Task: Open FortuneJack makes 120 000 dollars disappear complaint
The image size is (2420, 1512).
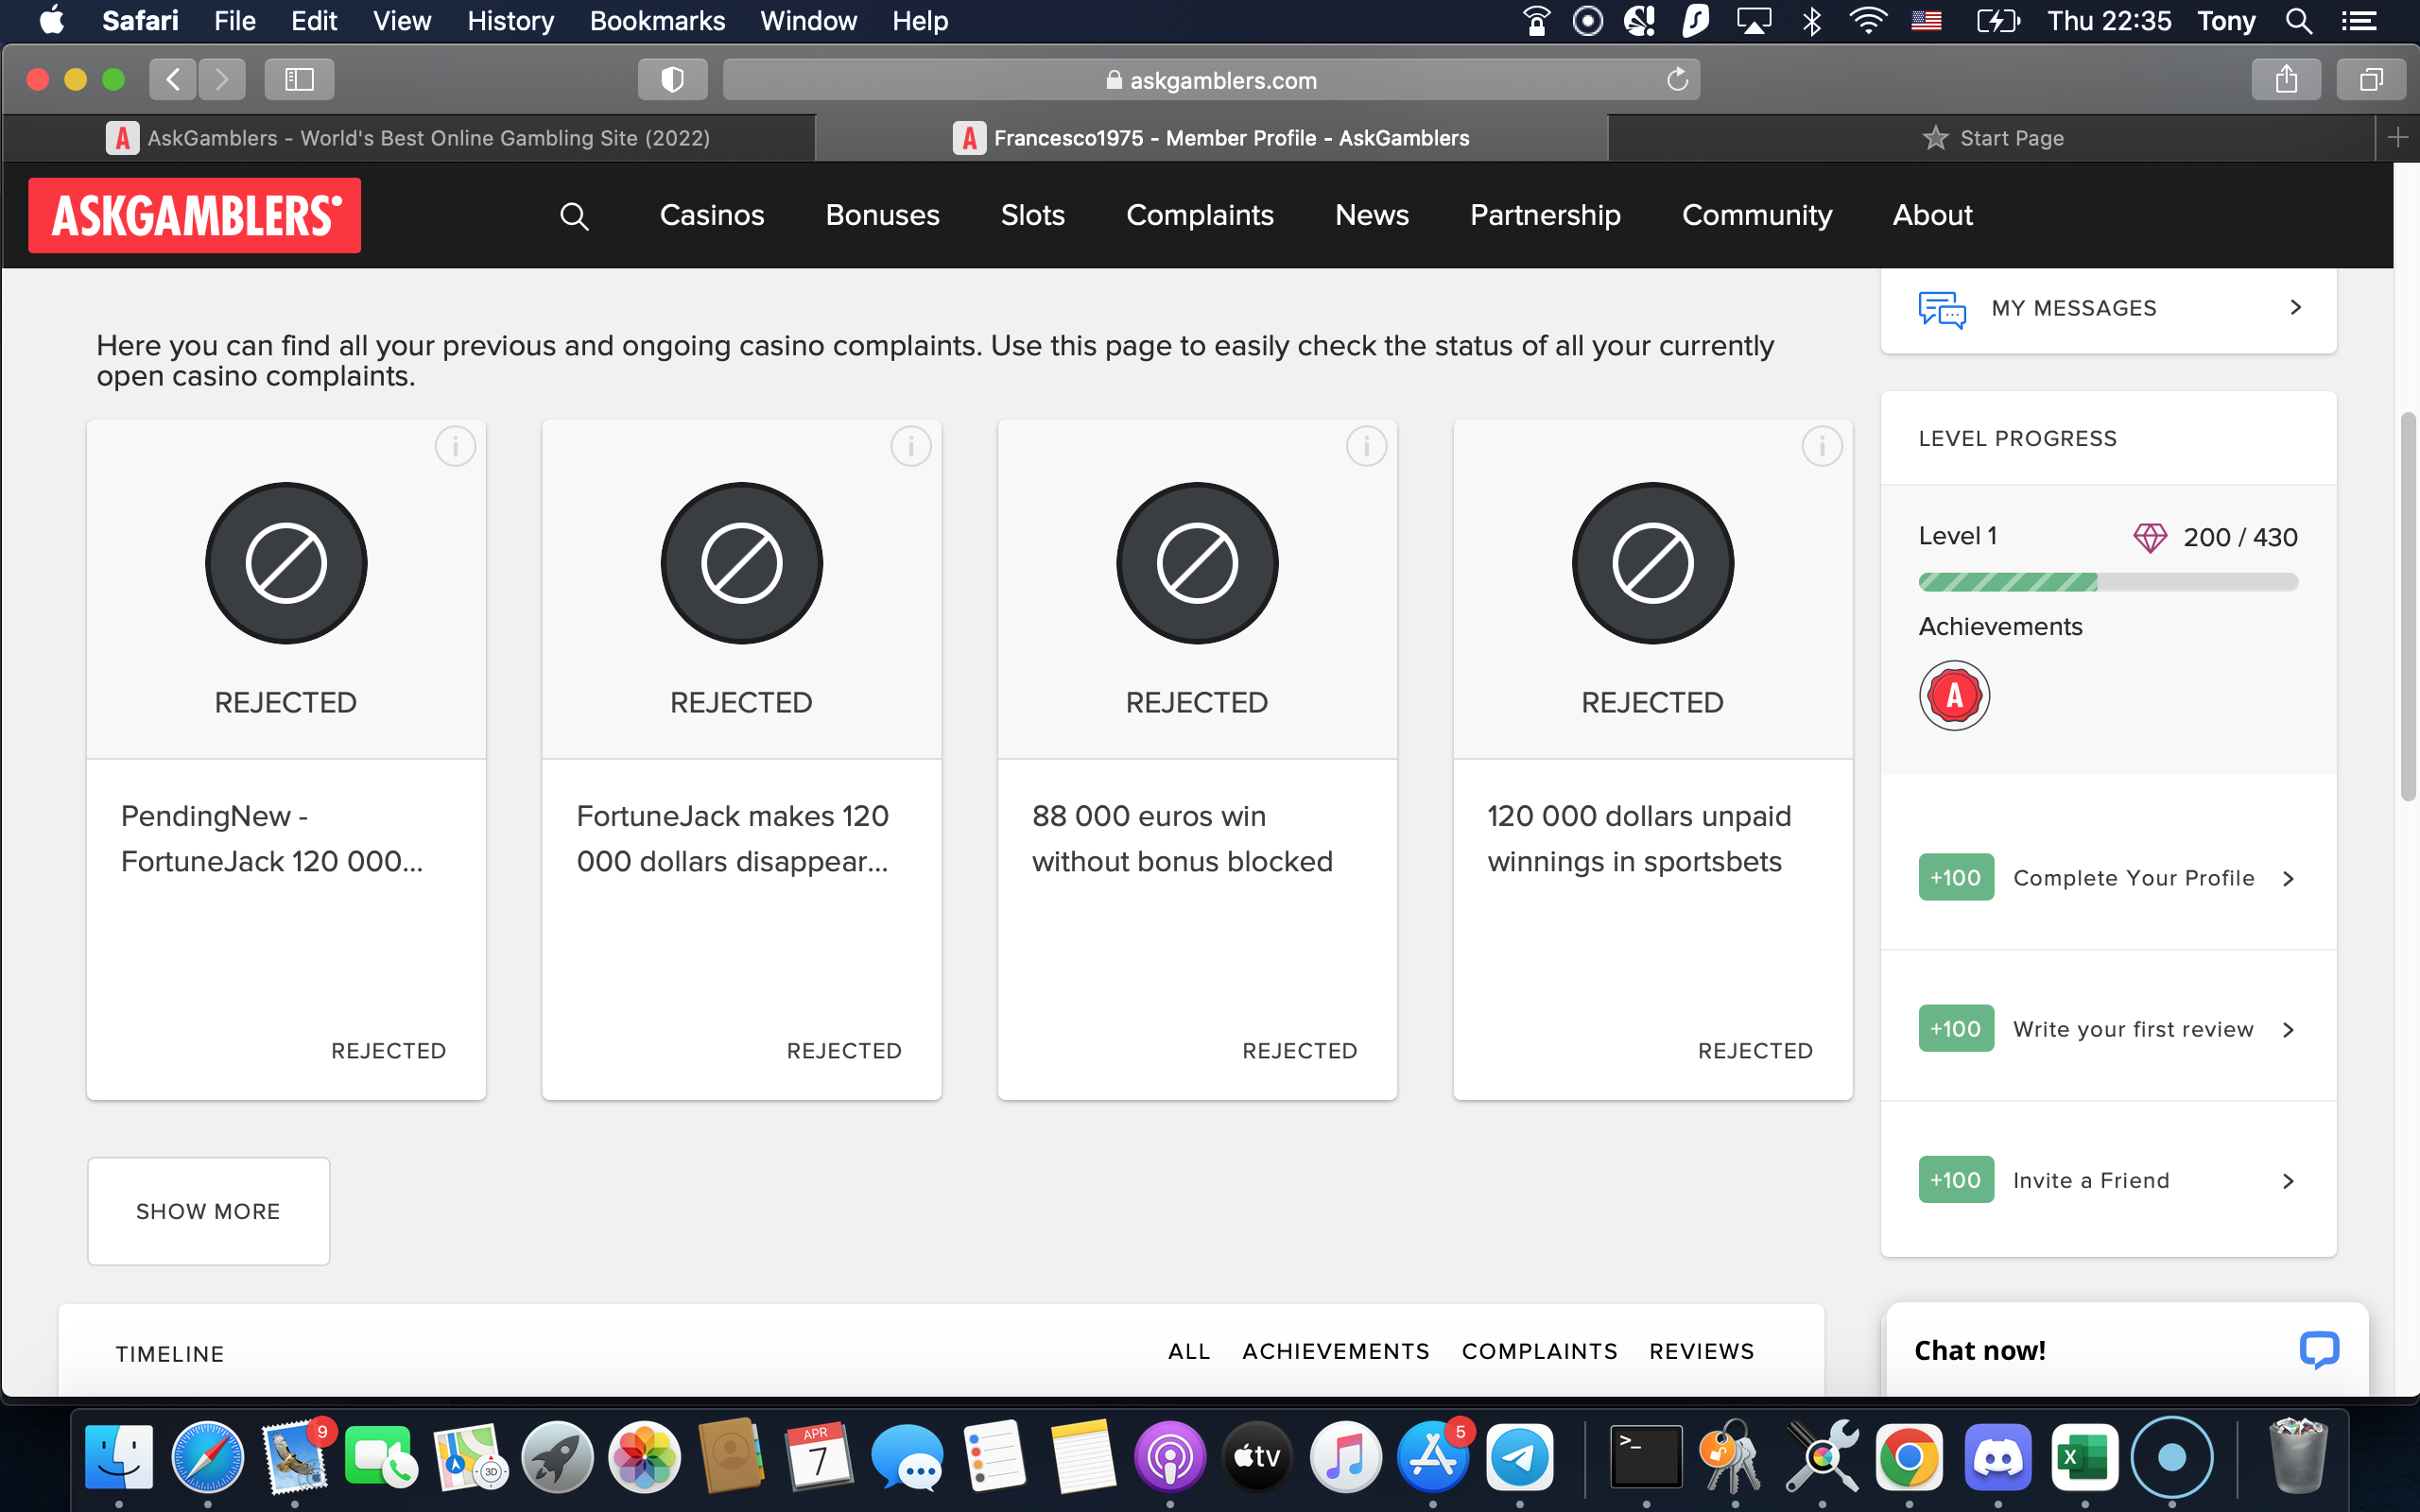Action: tap(733, 838)
